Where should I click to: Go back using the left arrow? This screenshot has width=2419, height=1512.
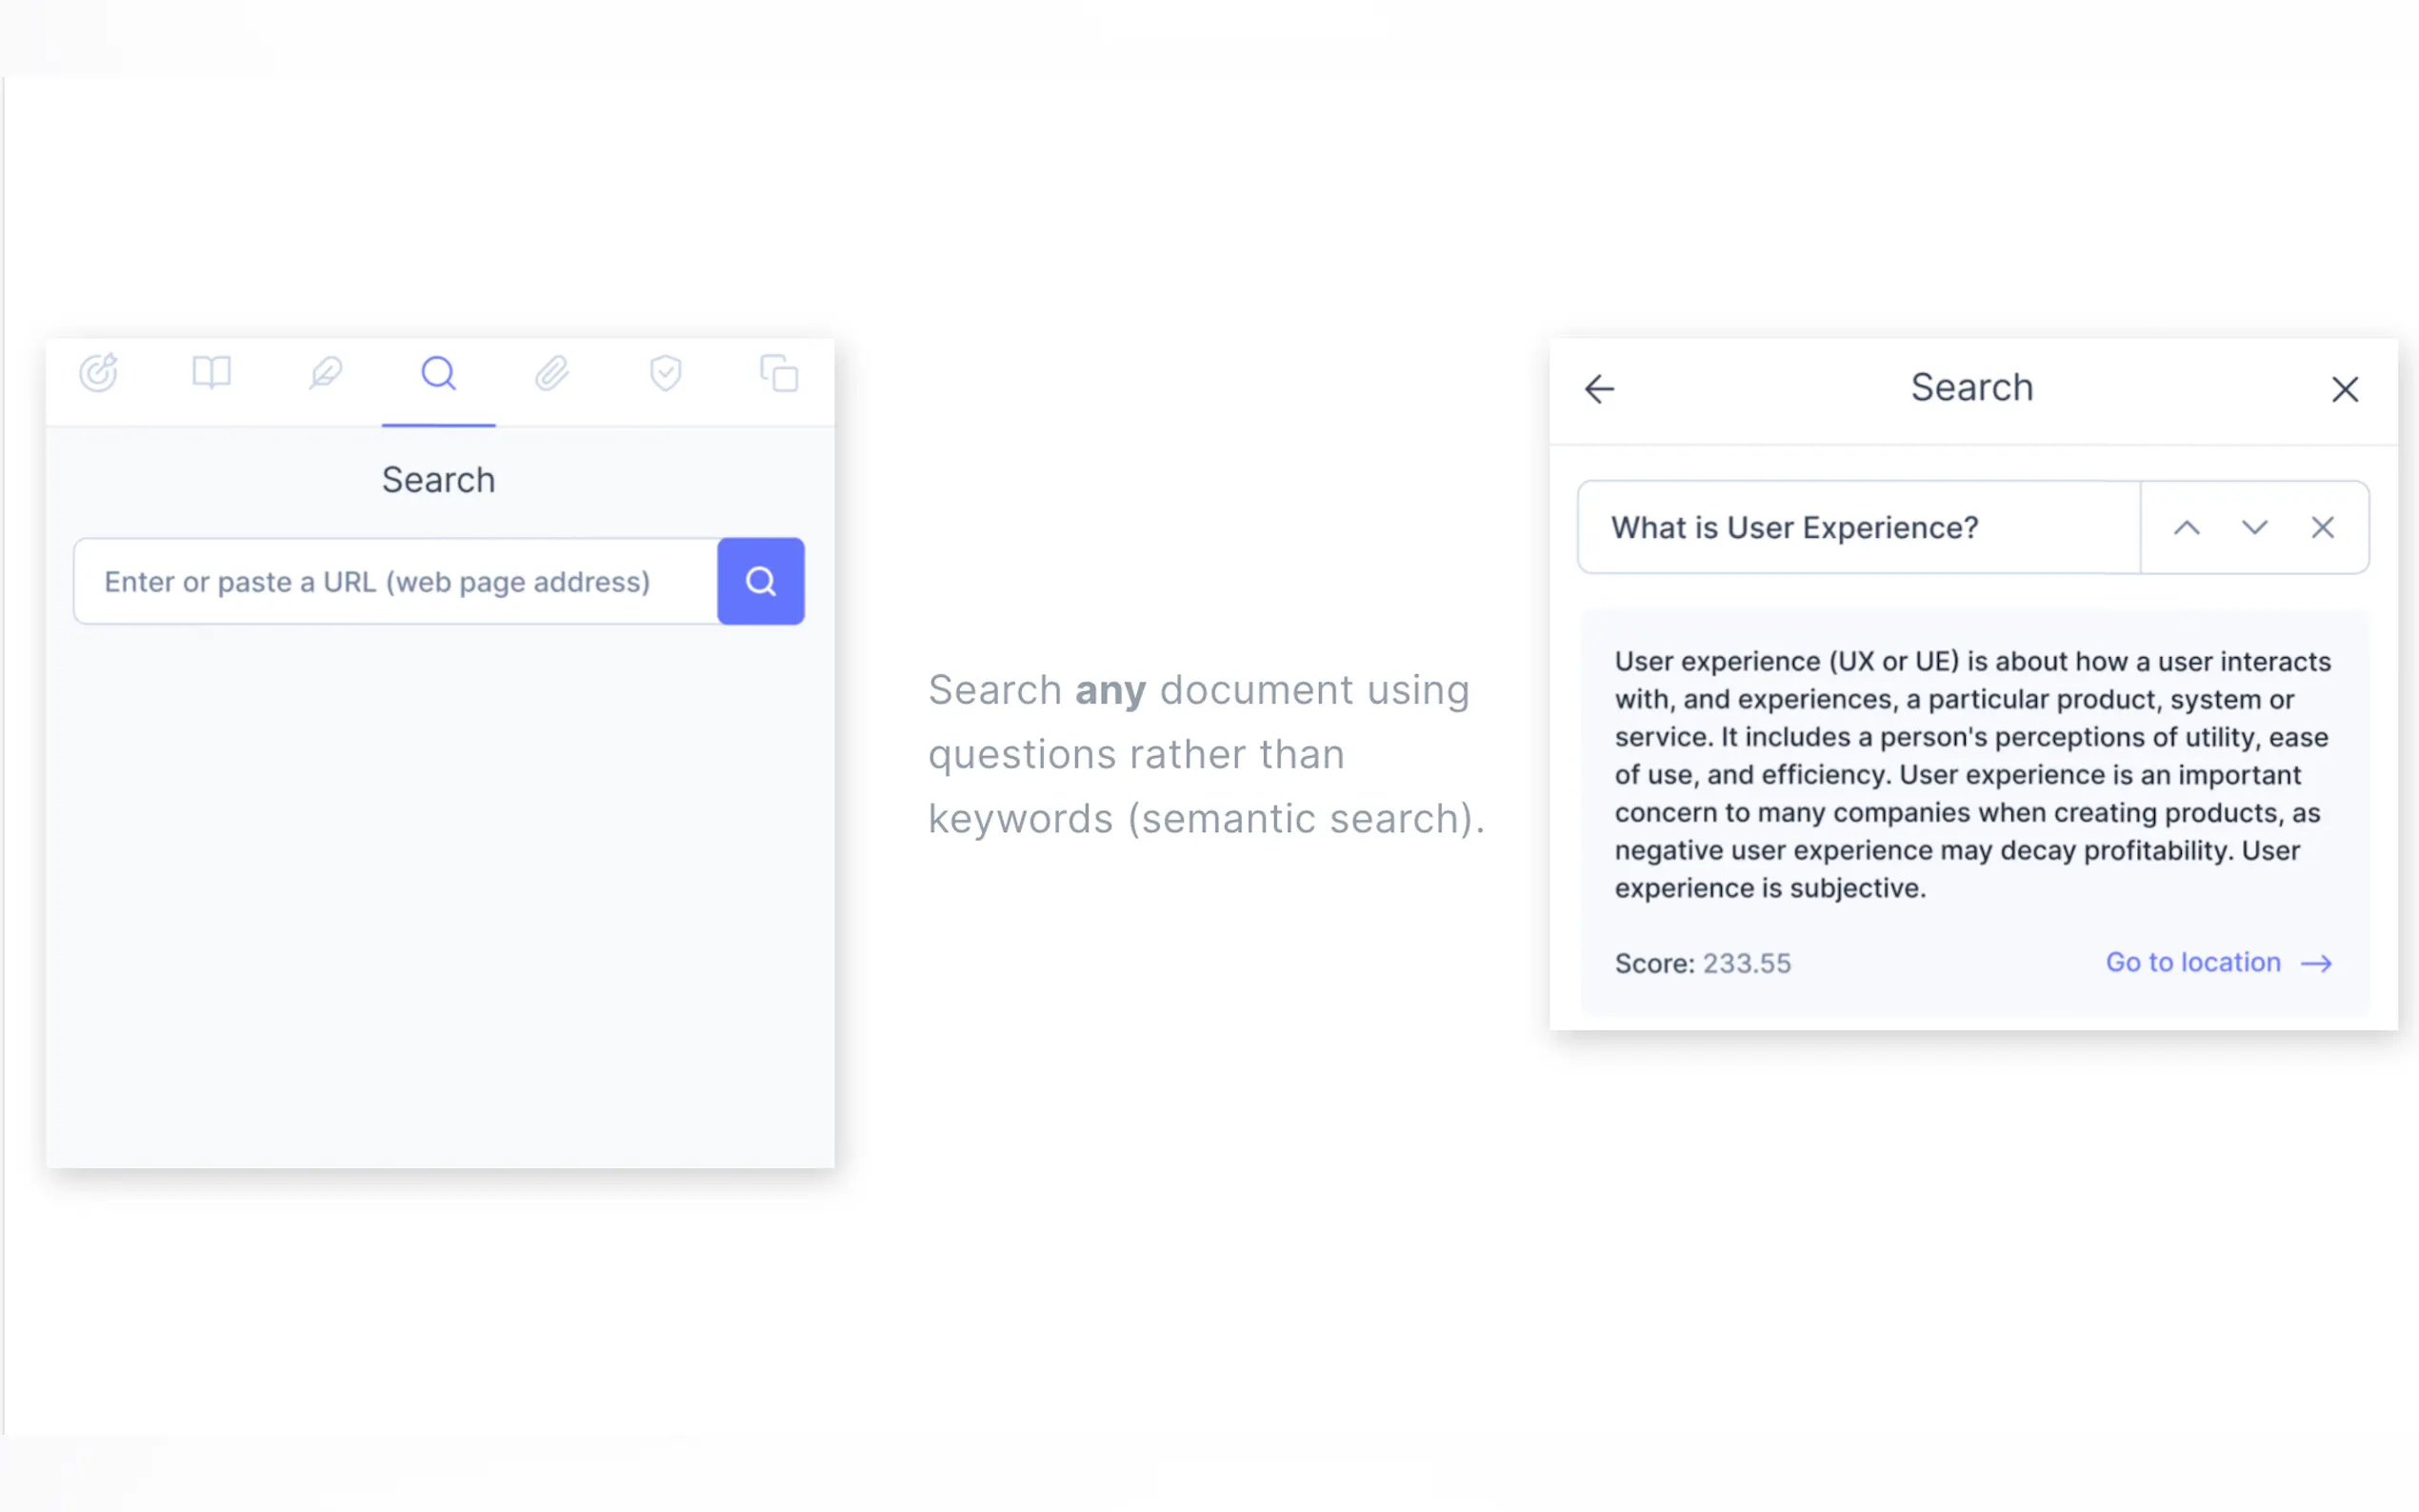[x=1600, y=389]
